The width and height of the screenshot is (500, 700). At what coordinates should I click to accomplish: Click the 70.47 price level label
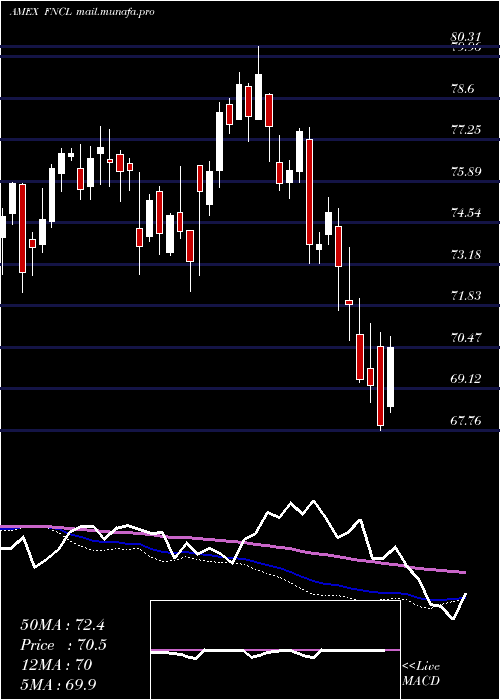[467, 338]
